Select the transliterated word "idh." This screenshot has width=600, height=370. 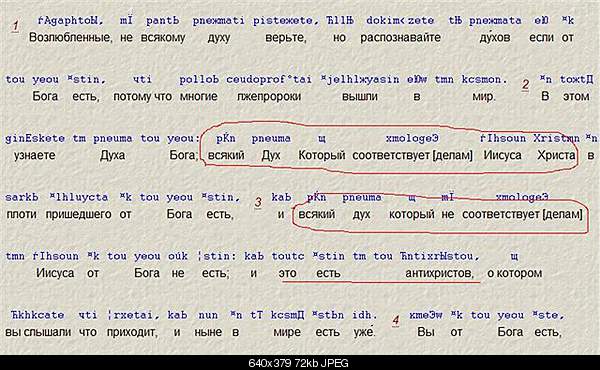coord(364,315)
